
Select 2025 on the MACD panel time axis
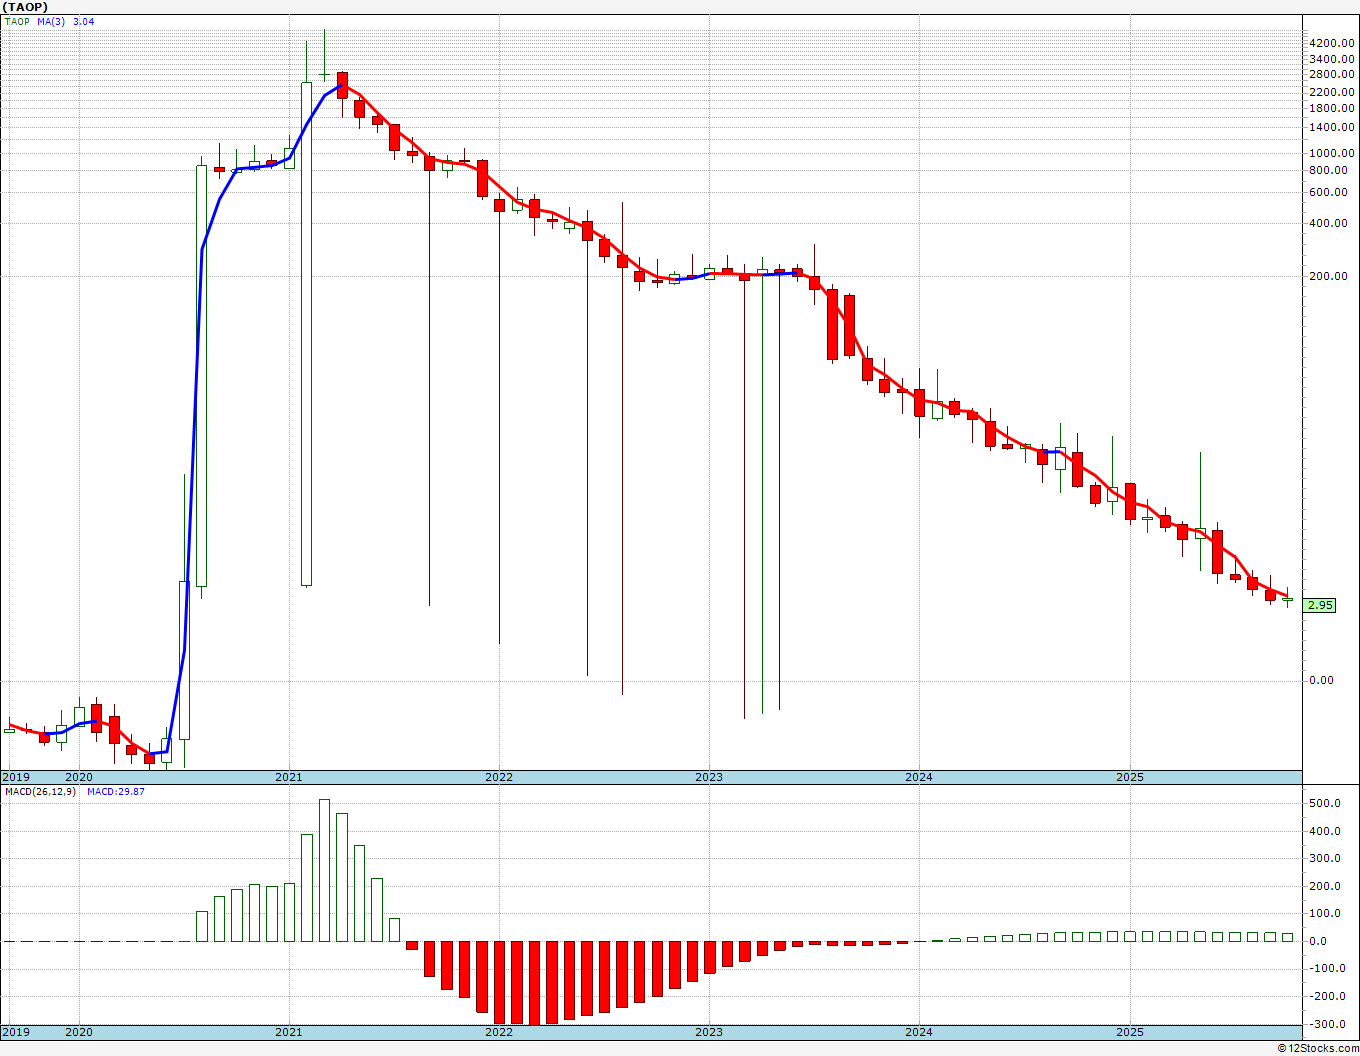pyautogui.click(x=1129, y=1032)
